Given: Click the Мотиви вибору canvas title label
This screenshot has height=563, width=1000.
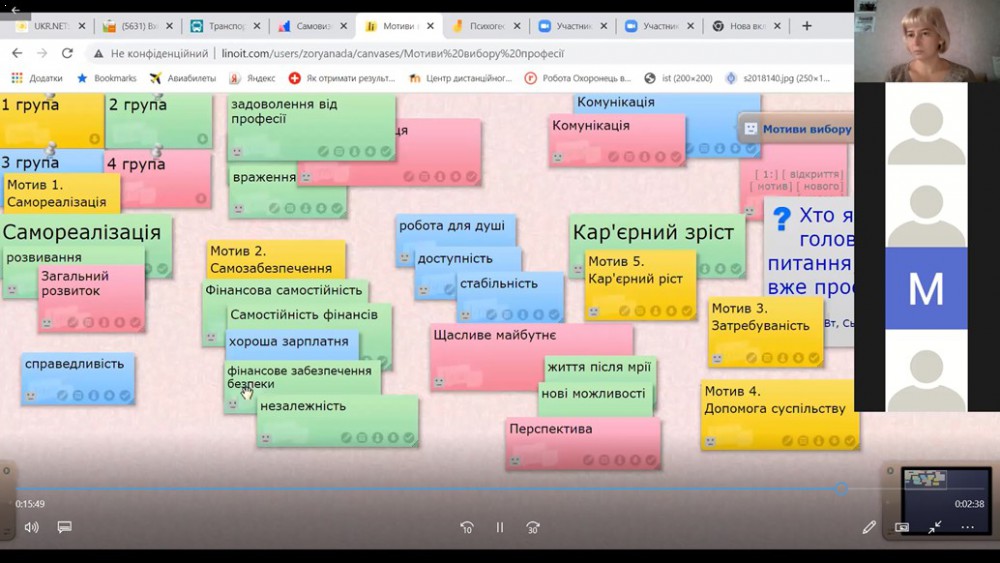Looking at the screenshot, I should [807, 129].
